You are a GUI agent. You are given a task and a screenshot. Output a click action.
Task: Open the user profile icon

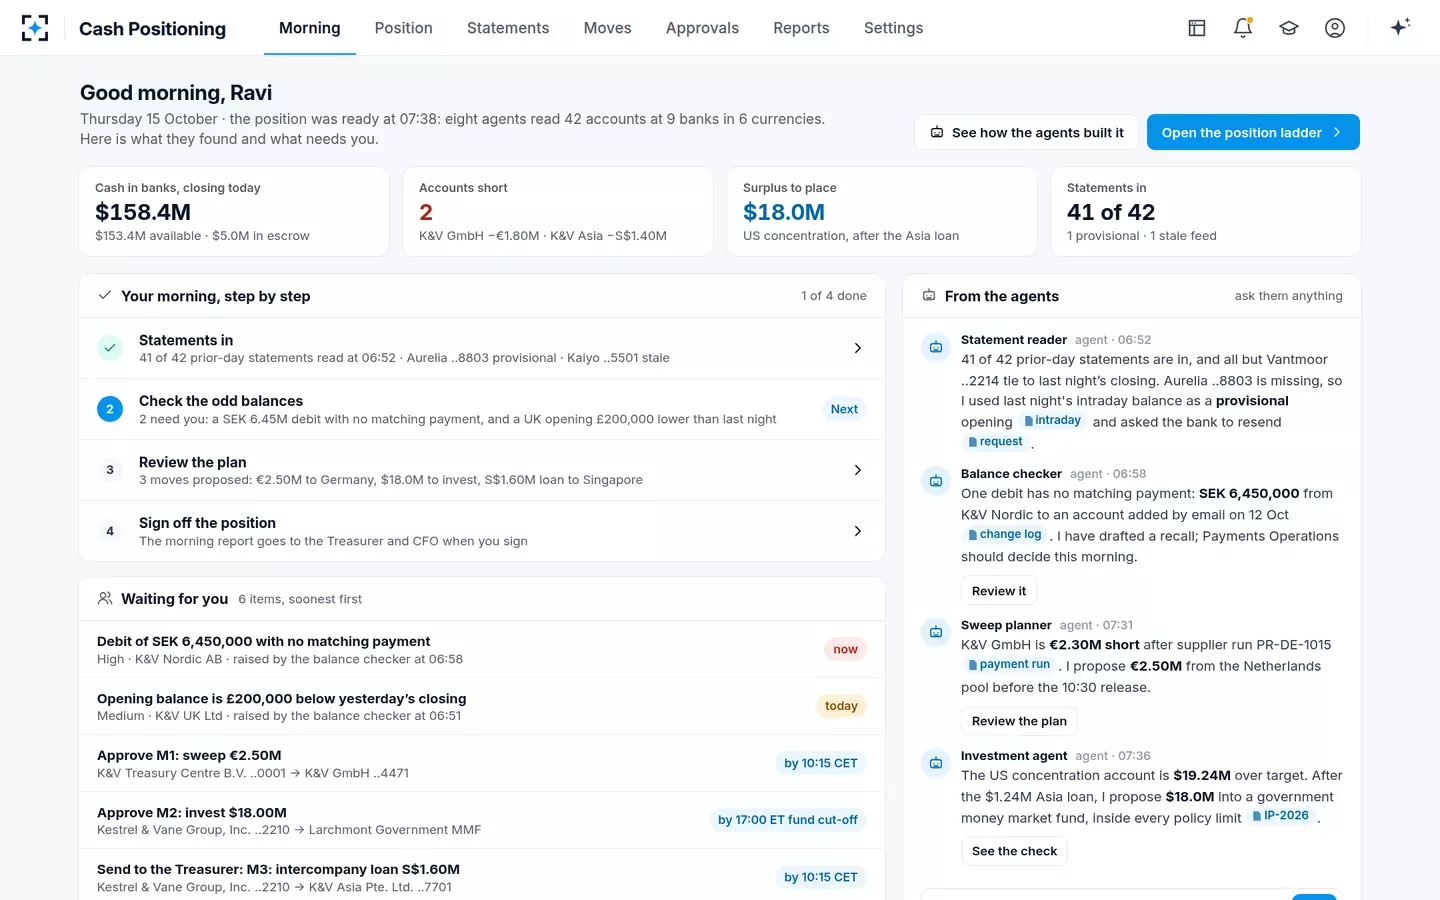tap(1335, 28)
